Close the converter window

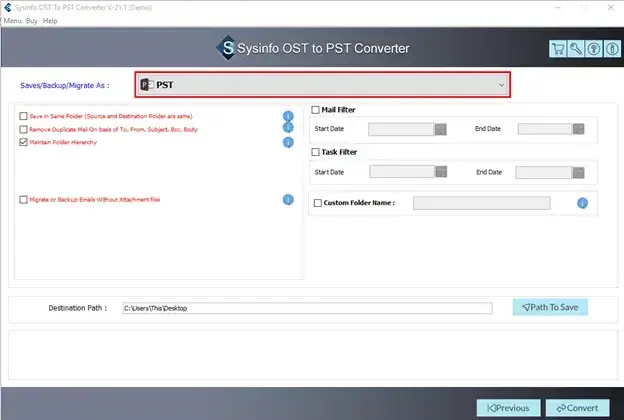tap(611, 7)
